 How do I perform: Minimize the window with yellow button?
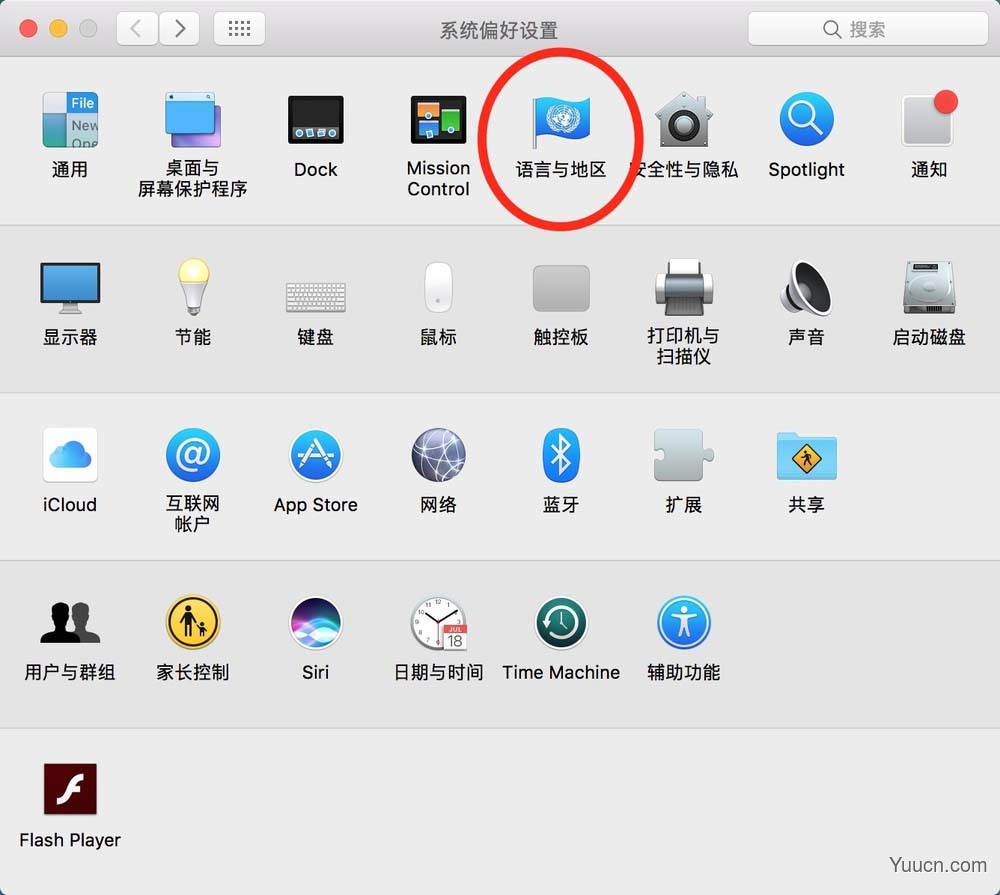[x=58, y=29]
